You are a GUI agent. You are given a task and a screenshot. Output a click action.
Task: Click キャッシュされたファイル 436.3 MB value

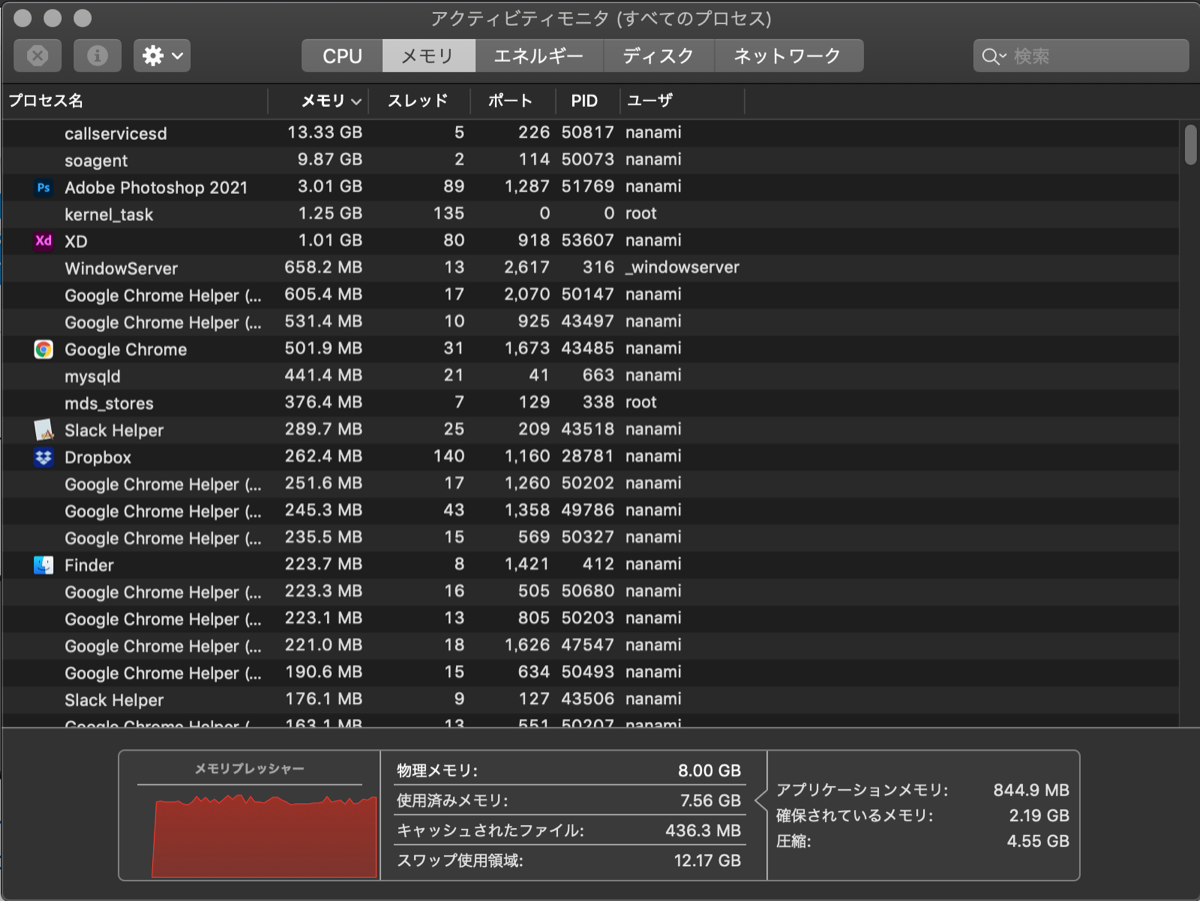pyautogui.click(x=703, y=831)
